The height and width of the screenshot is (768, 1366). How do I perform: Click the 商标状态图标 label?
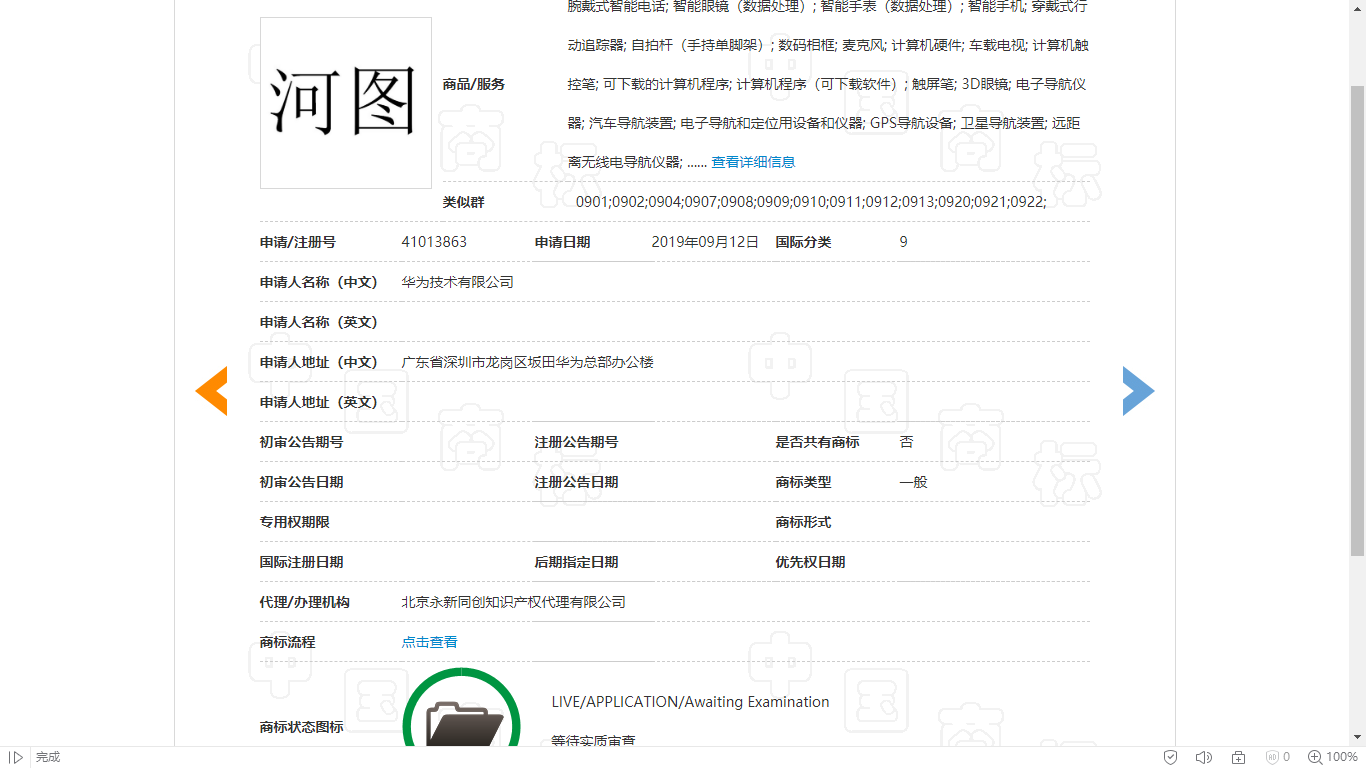[x=301, y=727]
